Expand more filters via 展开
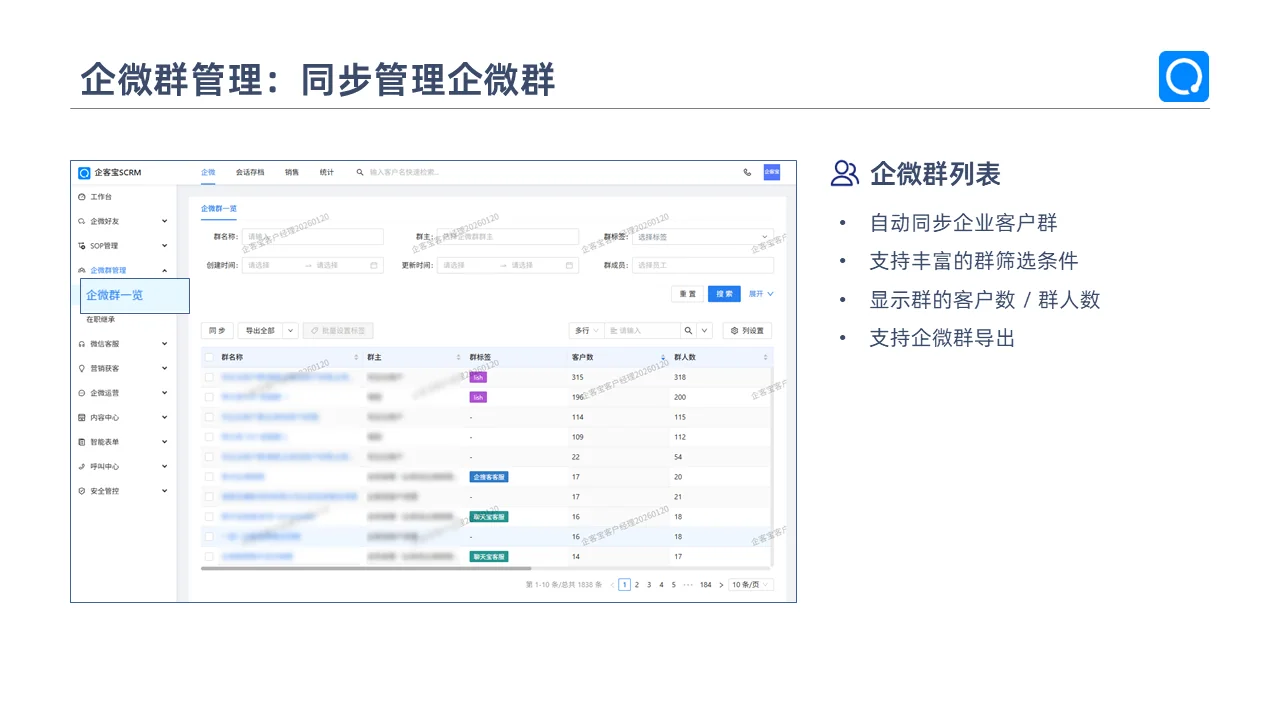Screen dimensions: 1280x720 (762, 294)
